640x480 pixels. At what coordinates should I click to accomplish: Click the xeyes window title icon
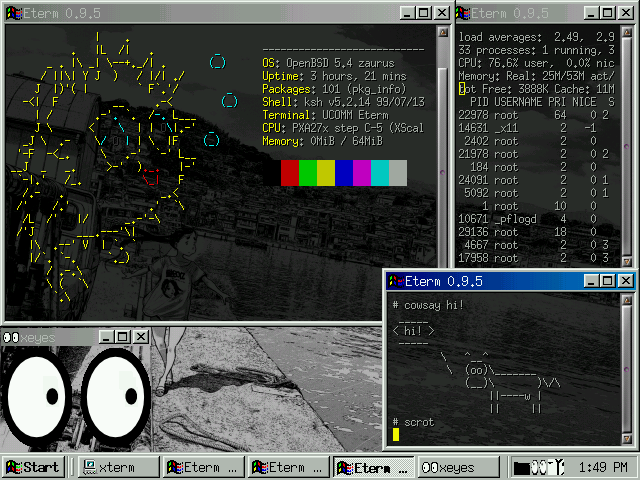(11, 338)
